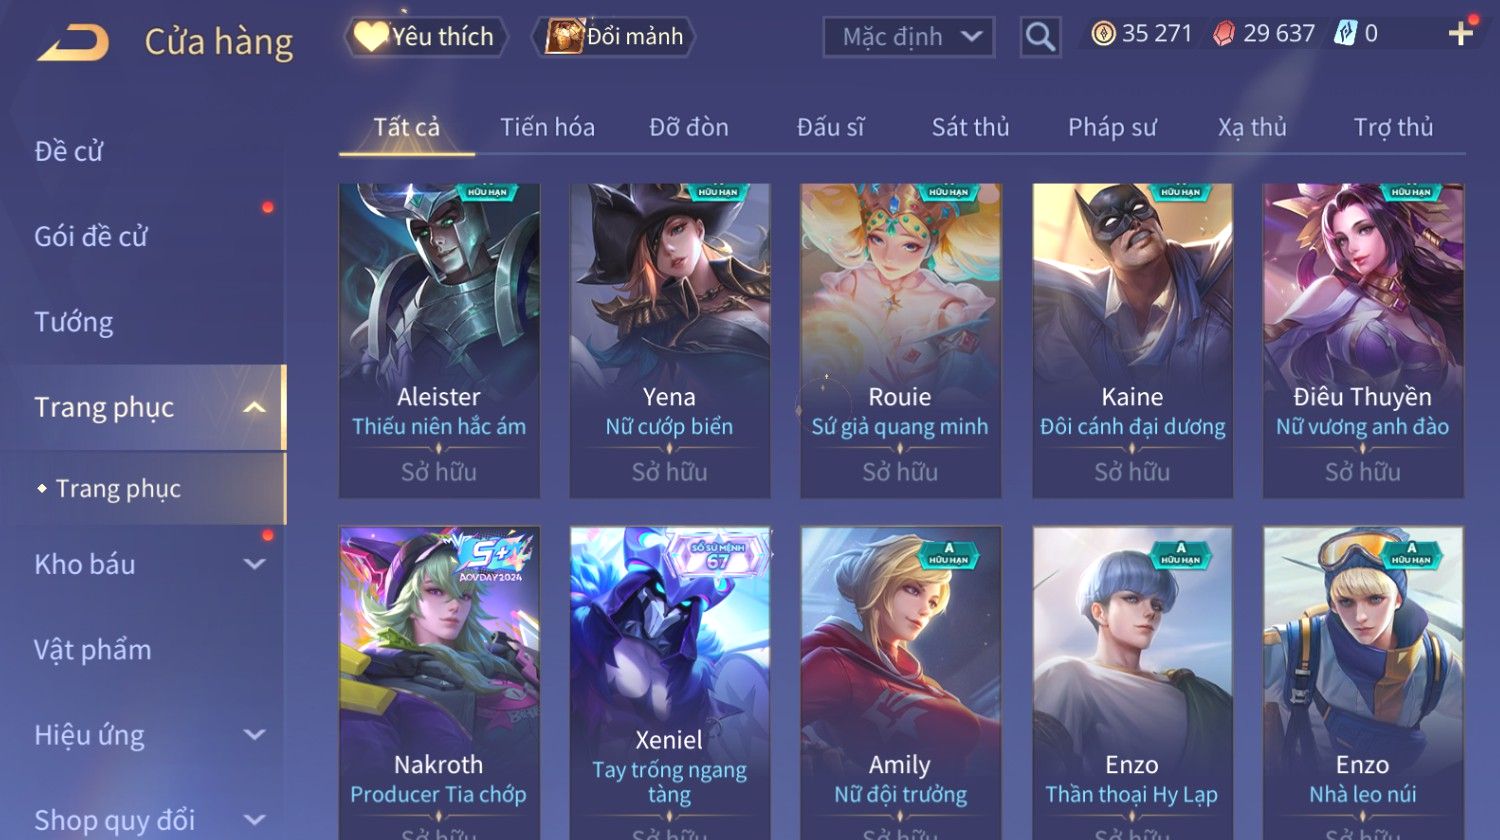The height and width of the screenshot is (840, 1500).
Task: Click the chest icon on Đổi mảnh
Action: tap(564, 37)
